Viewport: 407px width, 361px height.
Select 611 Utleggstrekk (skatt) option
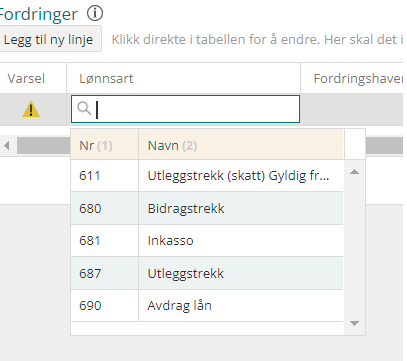(207, 175)
